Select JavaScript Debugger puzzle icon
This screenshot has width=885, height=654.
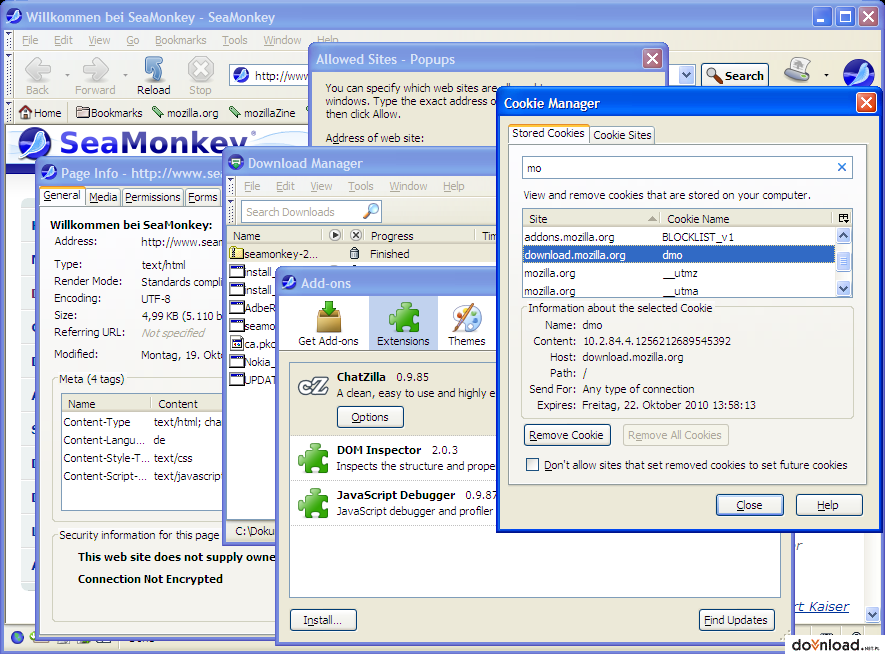point(313,503)
